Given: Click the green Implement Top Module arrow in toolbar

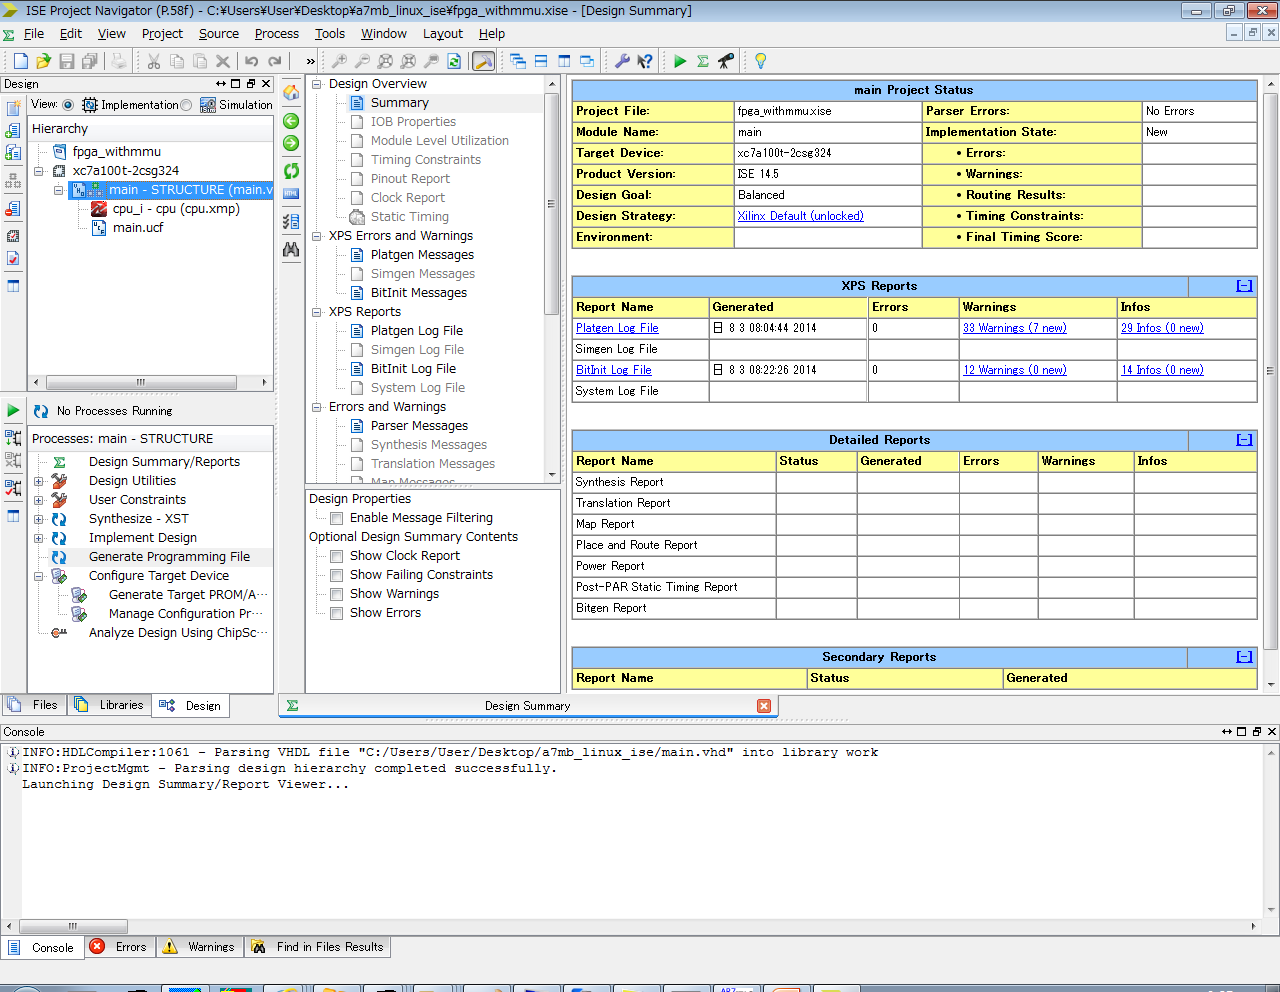Looking at the screenshot, I should pos(680,61).
